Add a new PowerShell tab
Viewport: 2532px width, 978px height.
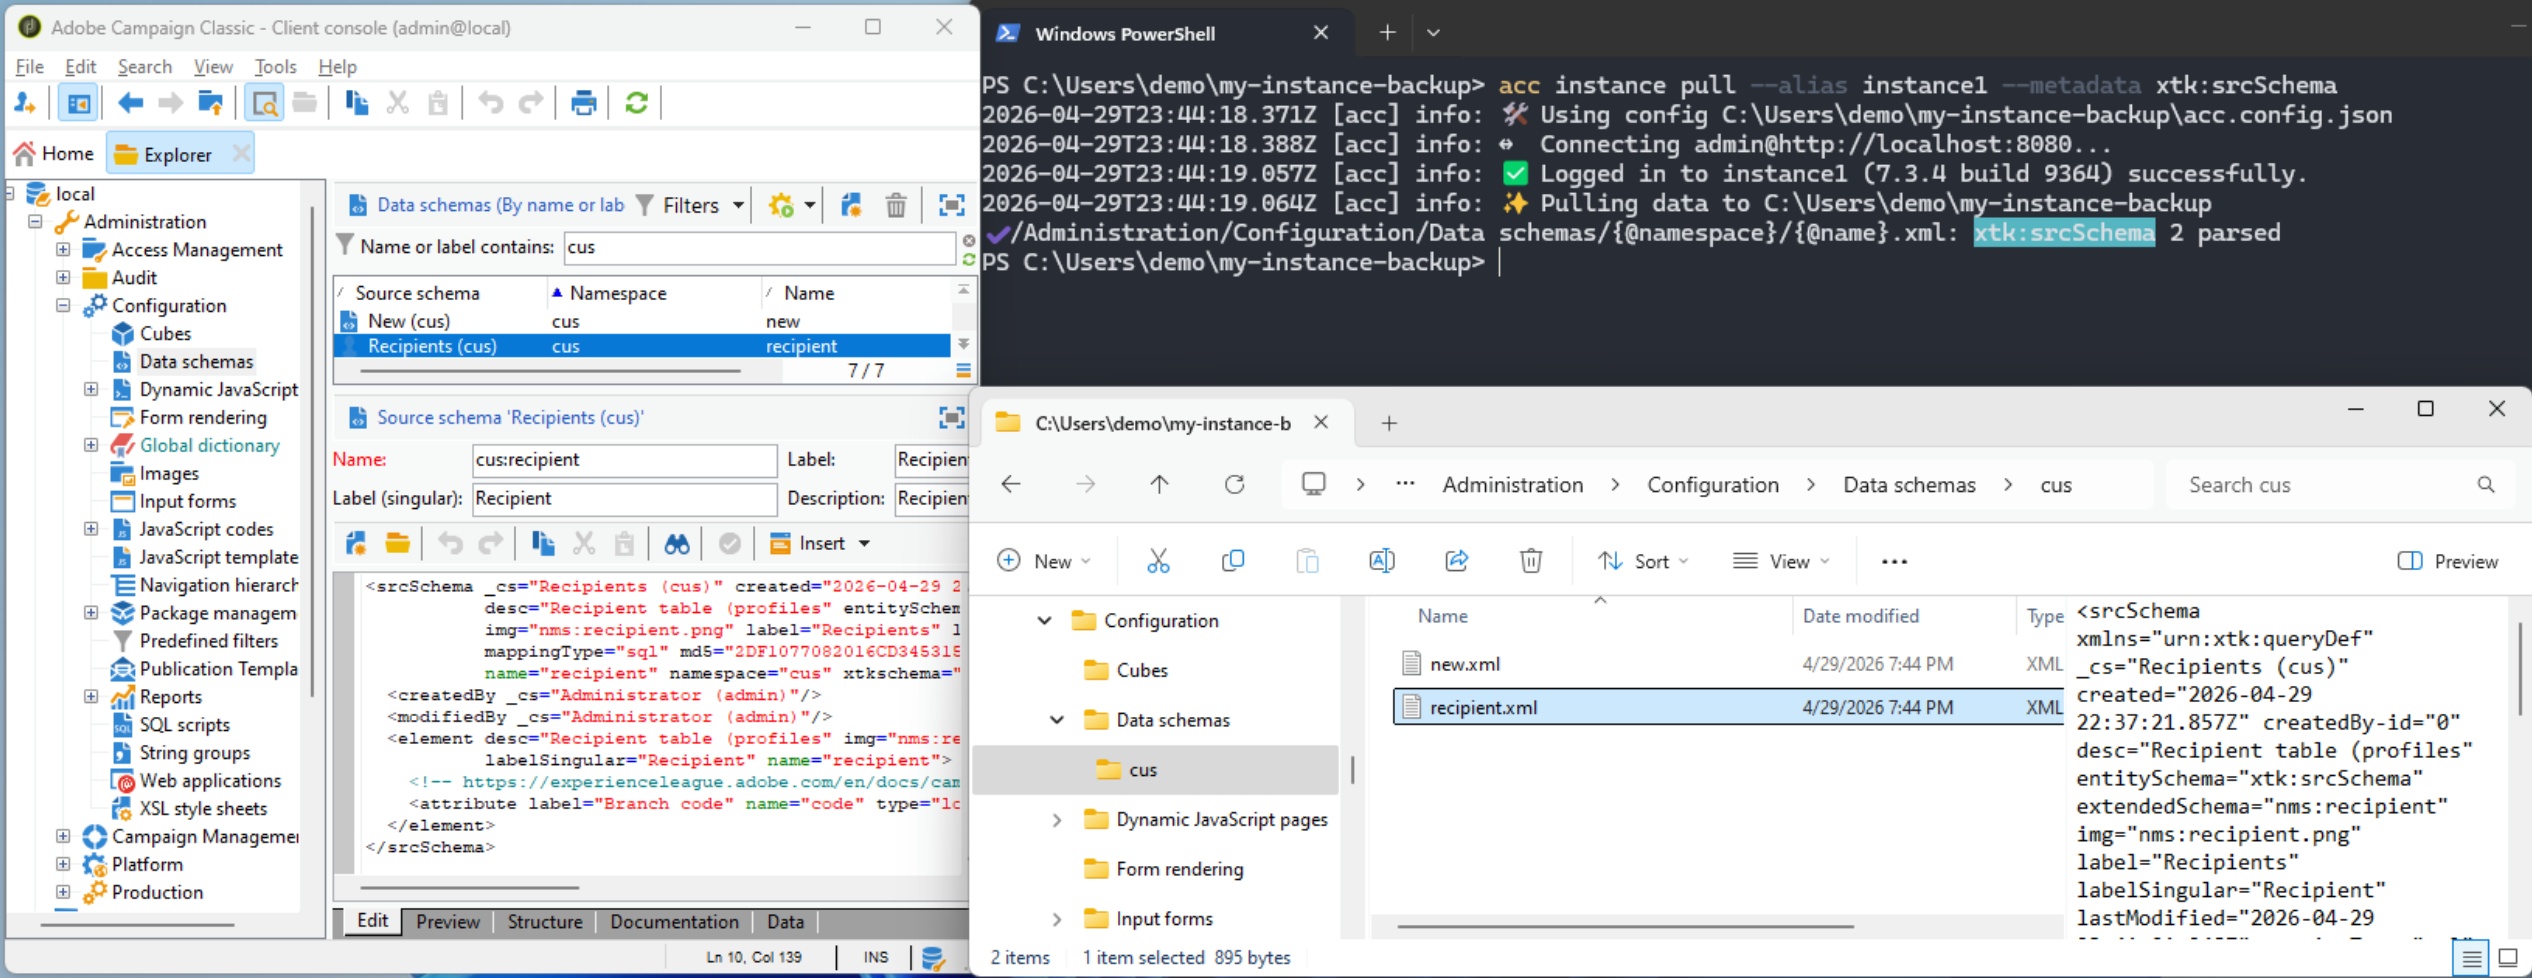[x=1387, y=33]
